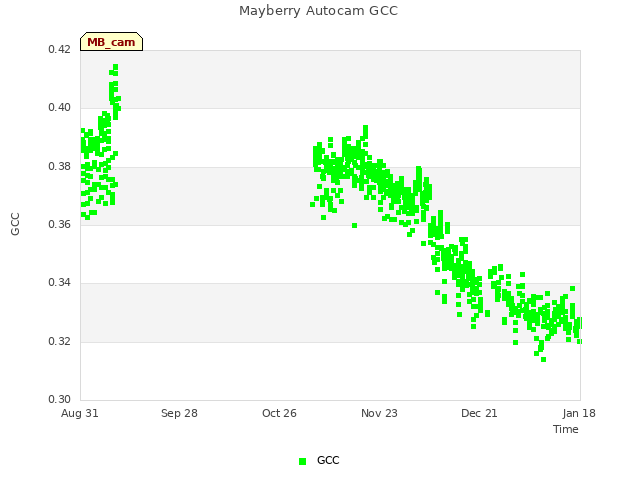Click the Time axis title
The width and height of the screenshot is (640, 480).
(x=566, y=429)
